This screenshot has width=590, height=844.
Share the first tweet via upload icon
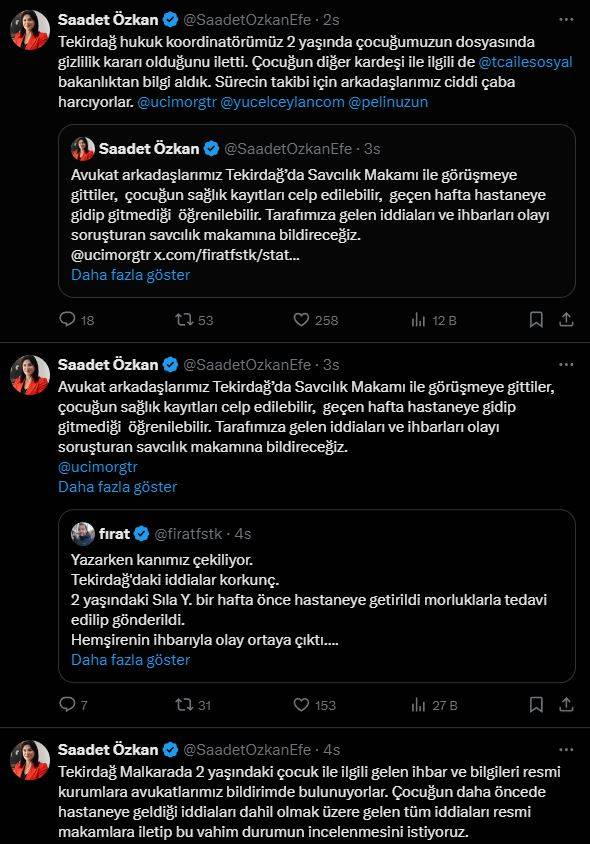566,320
